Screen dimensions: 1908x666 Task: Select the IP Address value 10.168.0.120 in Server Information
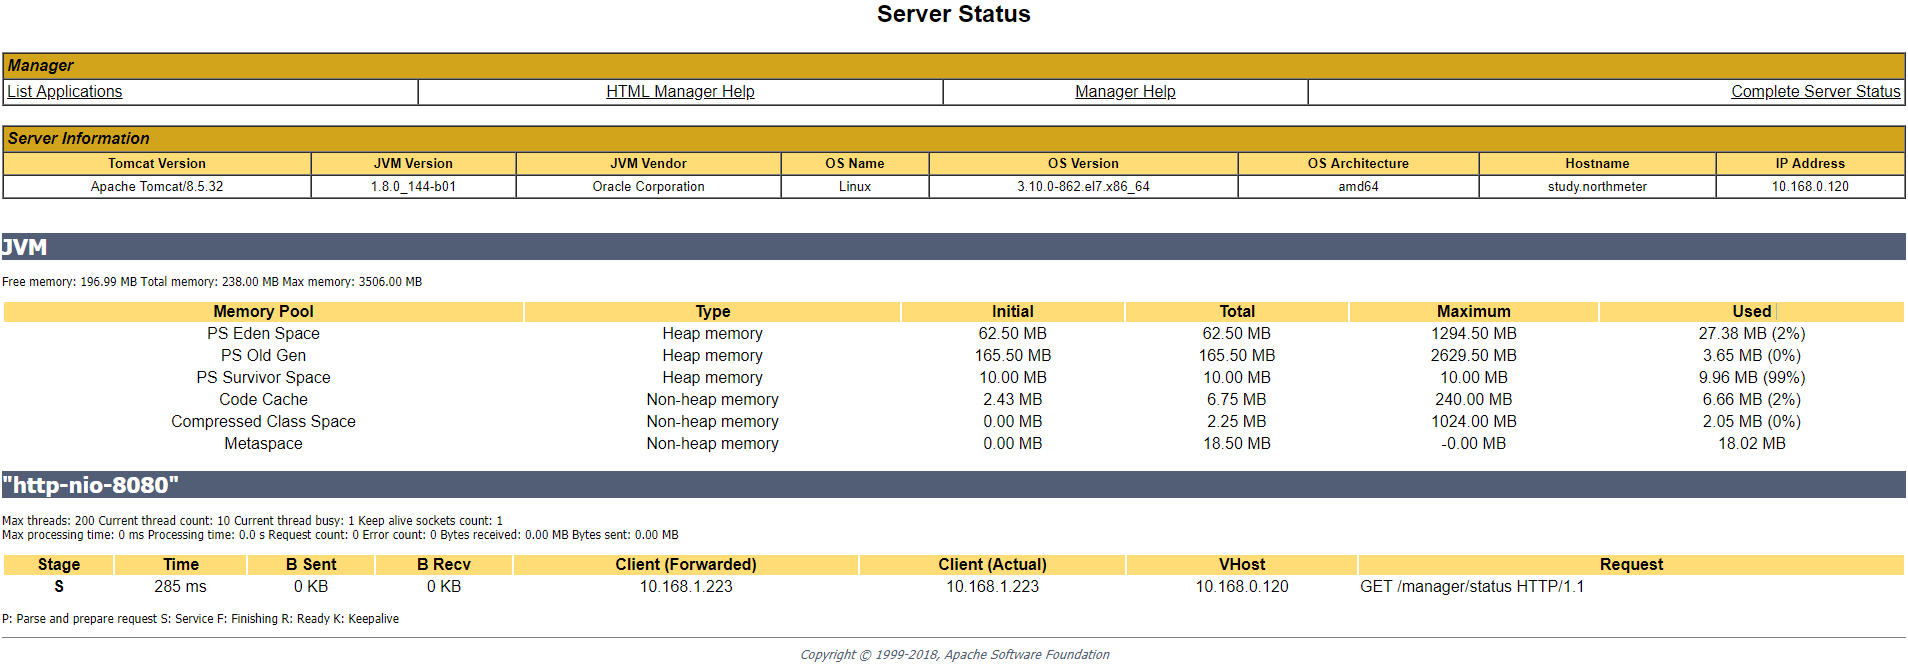(1810, 187)
